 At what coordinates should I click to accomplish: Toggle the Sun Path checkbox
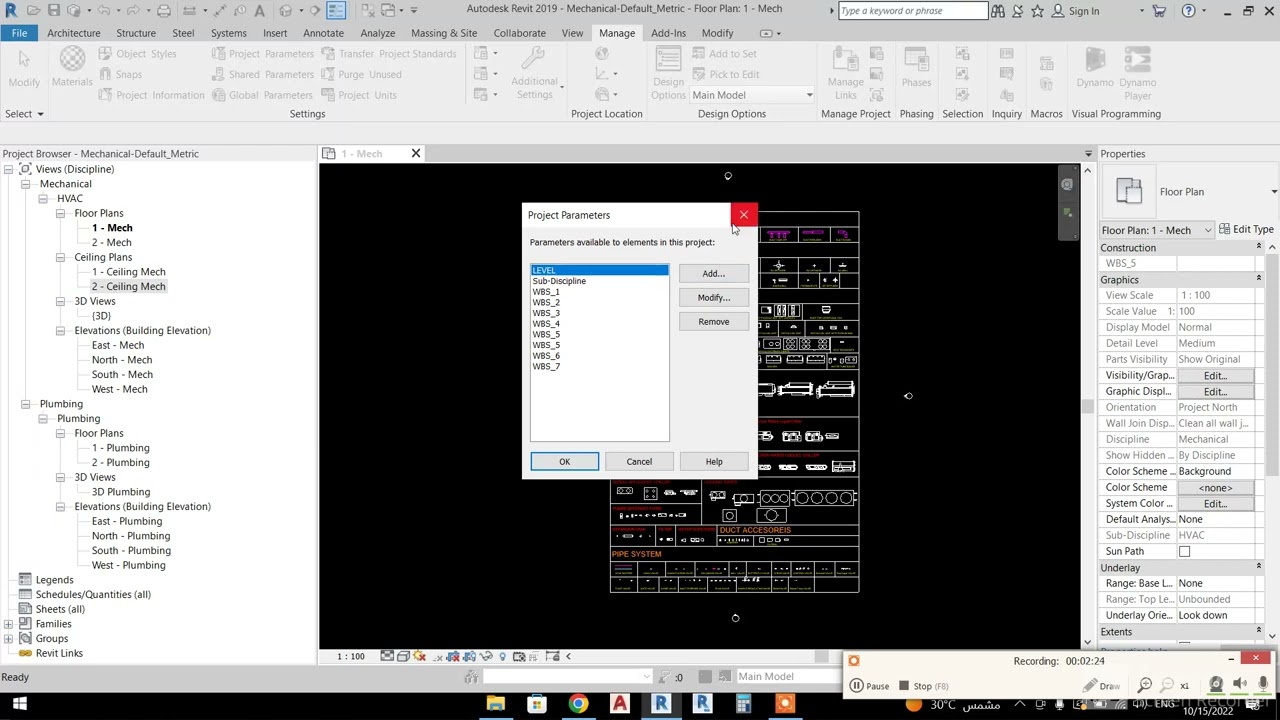pyautogui.click(x=1184, y=551)
